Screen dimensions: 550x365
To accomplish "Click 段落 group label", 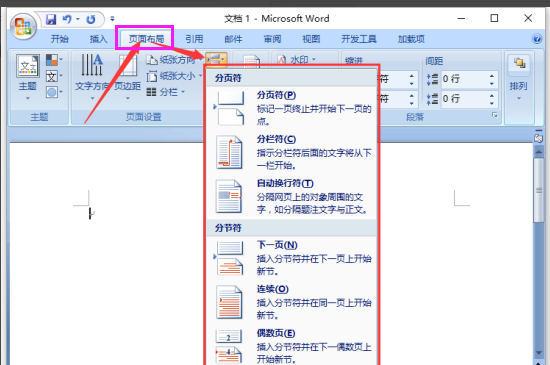I will 415,117.
